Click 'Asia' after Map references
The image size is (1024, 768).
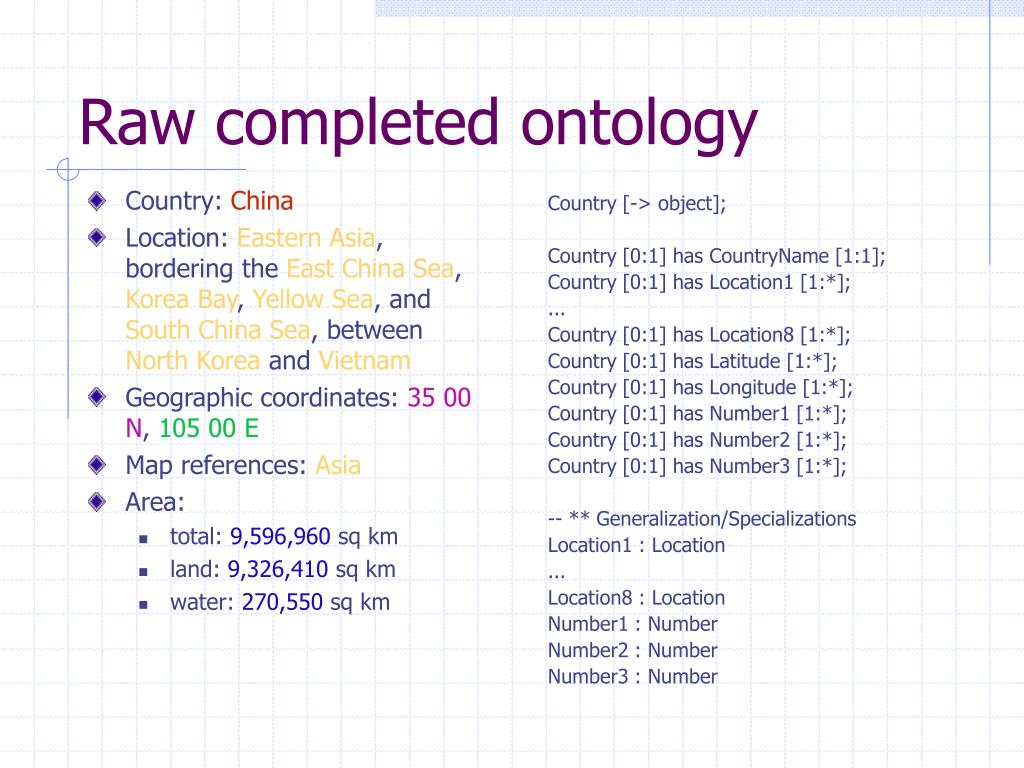pos(338,466)
